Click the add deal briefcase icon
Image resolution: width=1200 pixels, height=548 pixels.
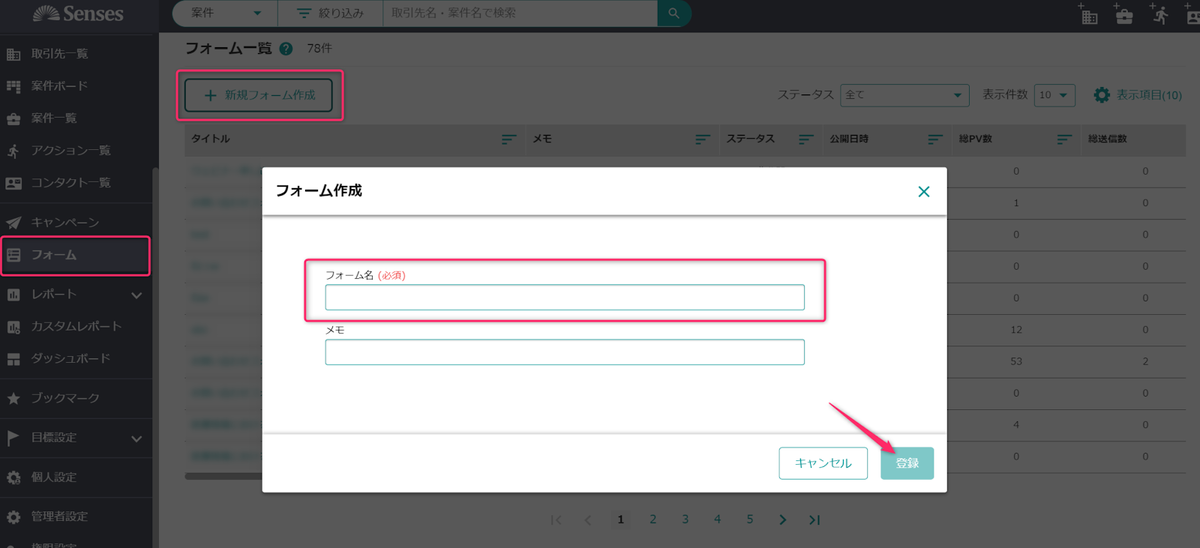(1124, 15)
